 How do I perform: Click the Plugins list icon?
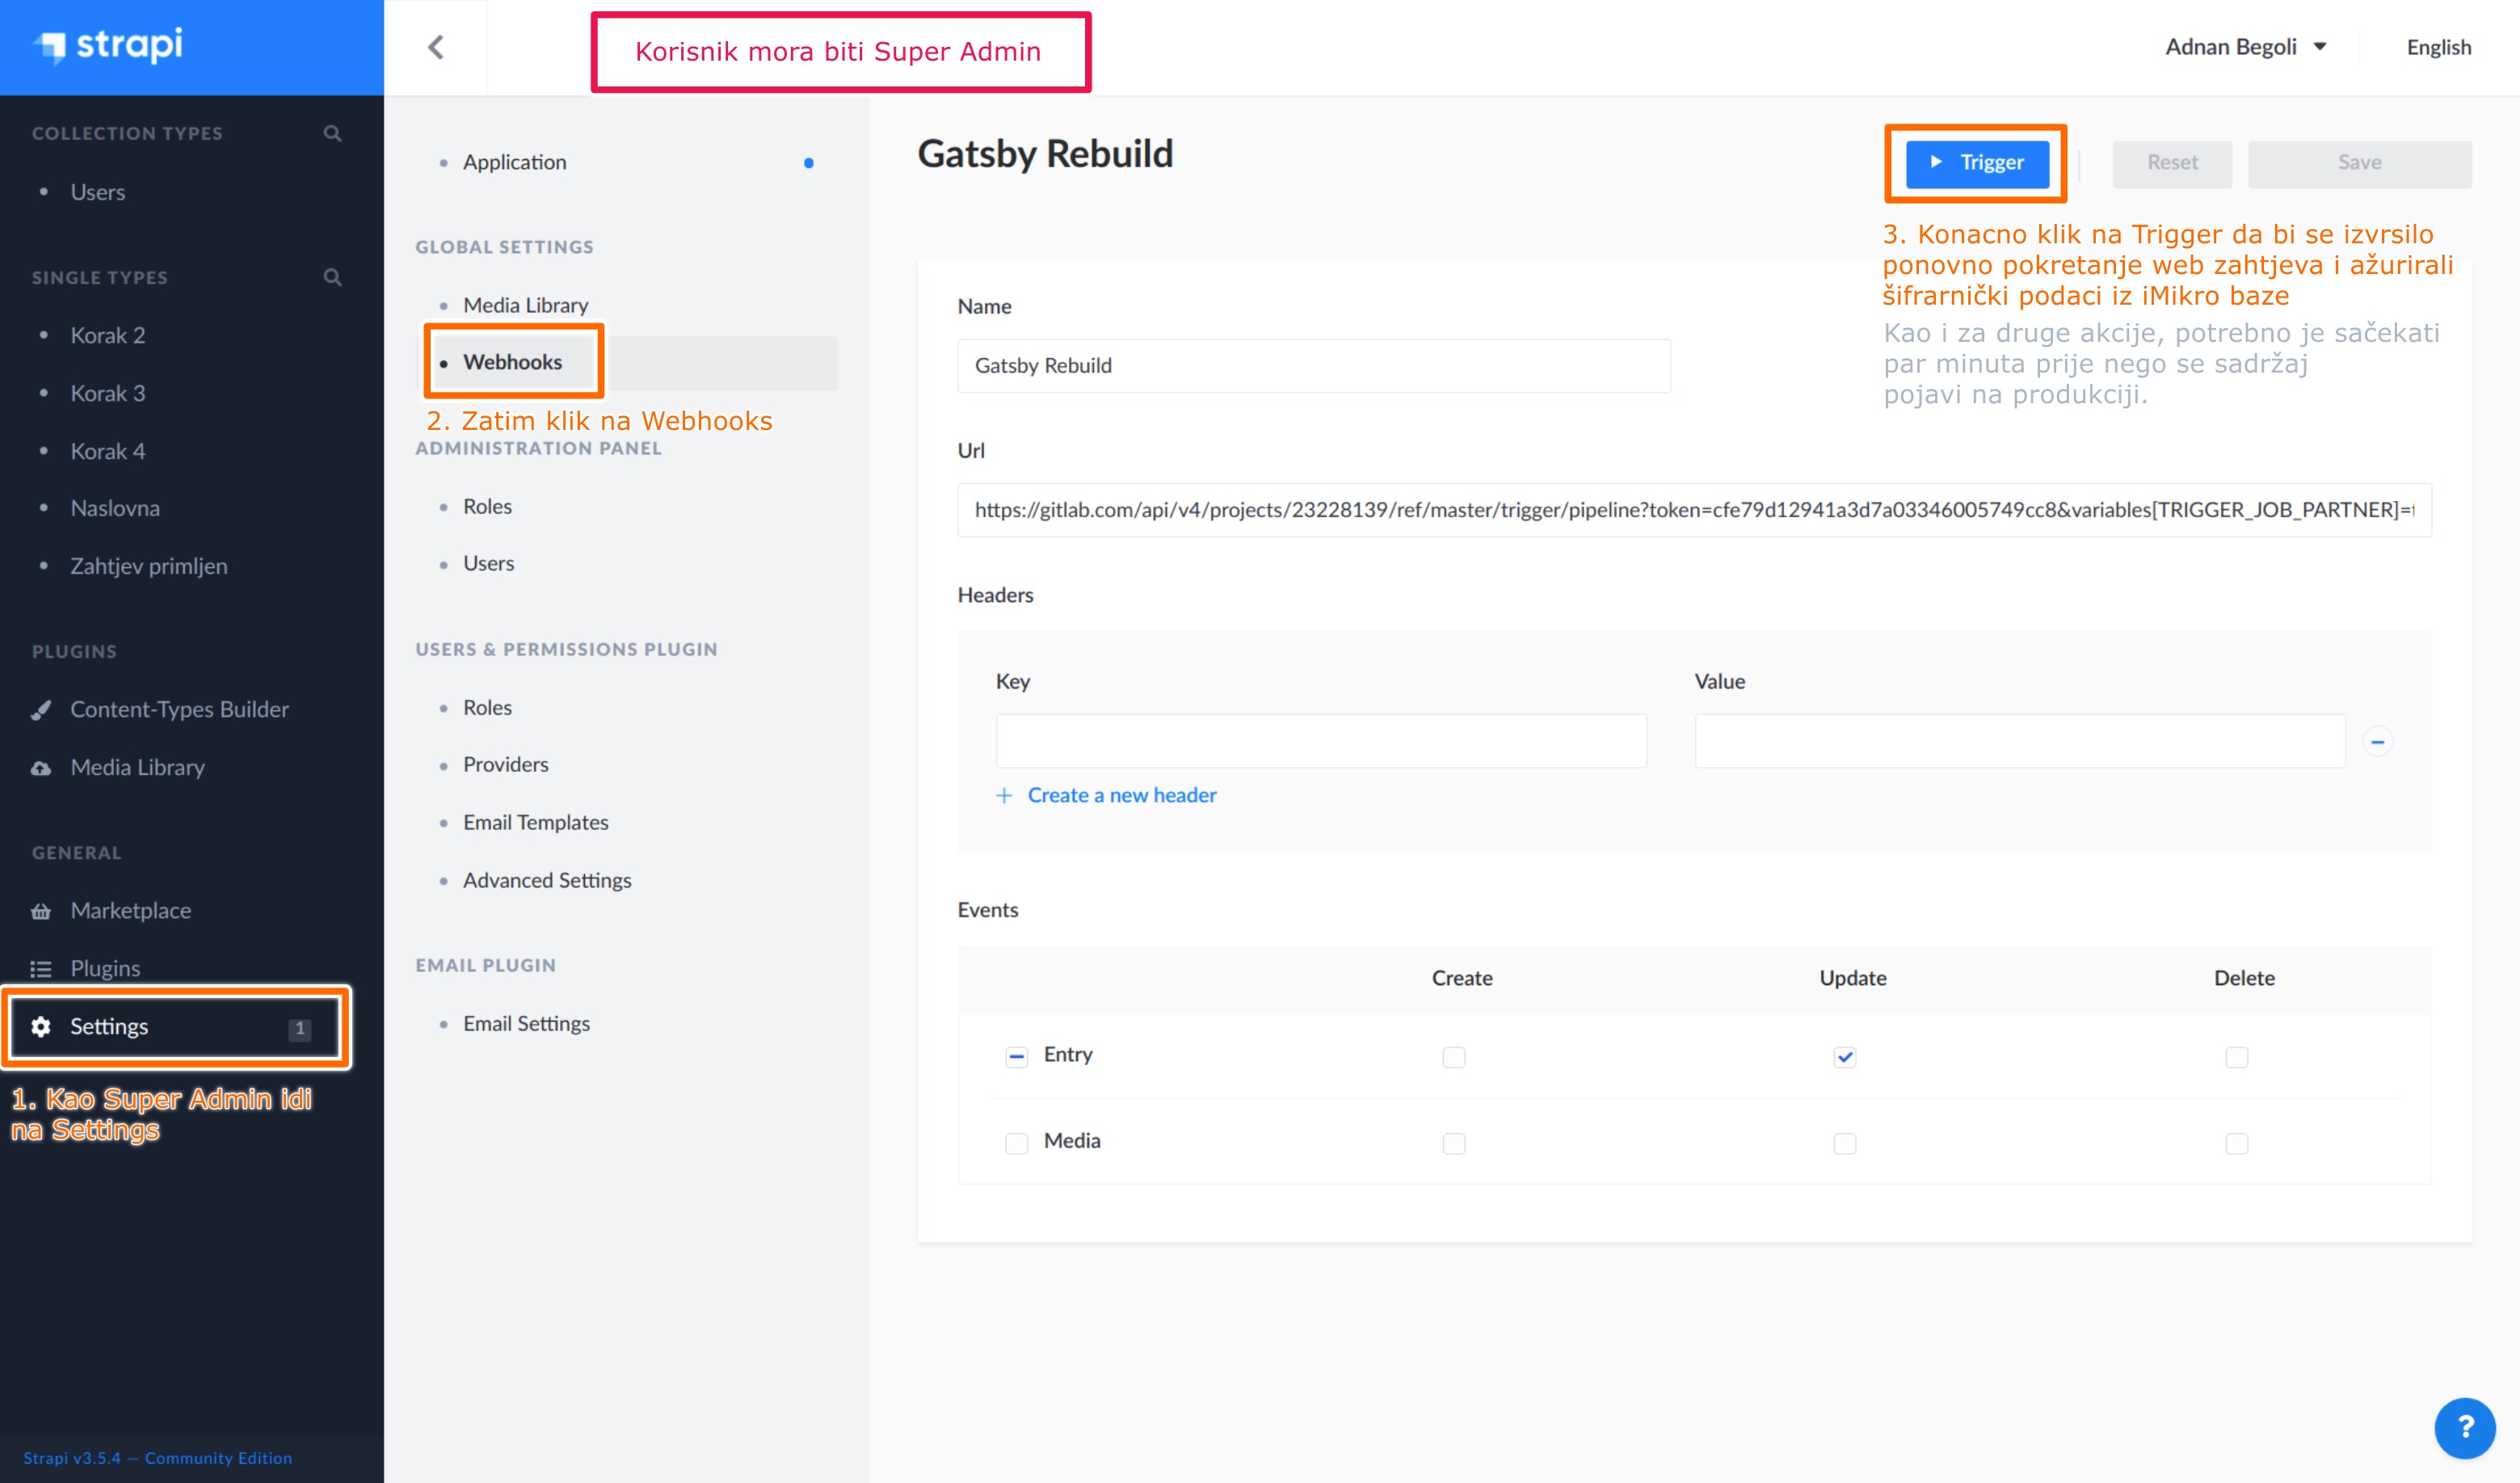click(41, 968)
